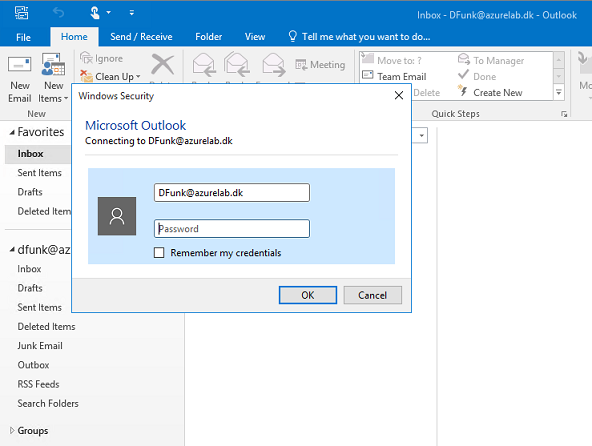Select Drafts under Favorites
The image size is (592, 446).
(x=30, y=192)
